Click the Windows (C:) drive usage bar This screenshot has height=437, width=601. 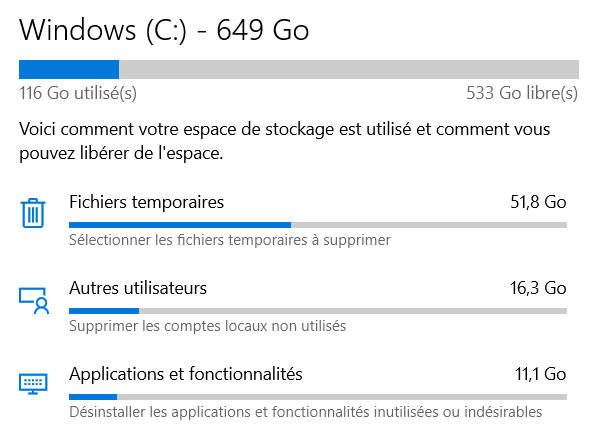(x=299, y=70)
